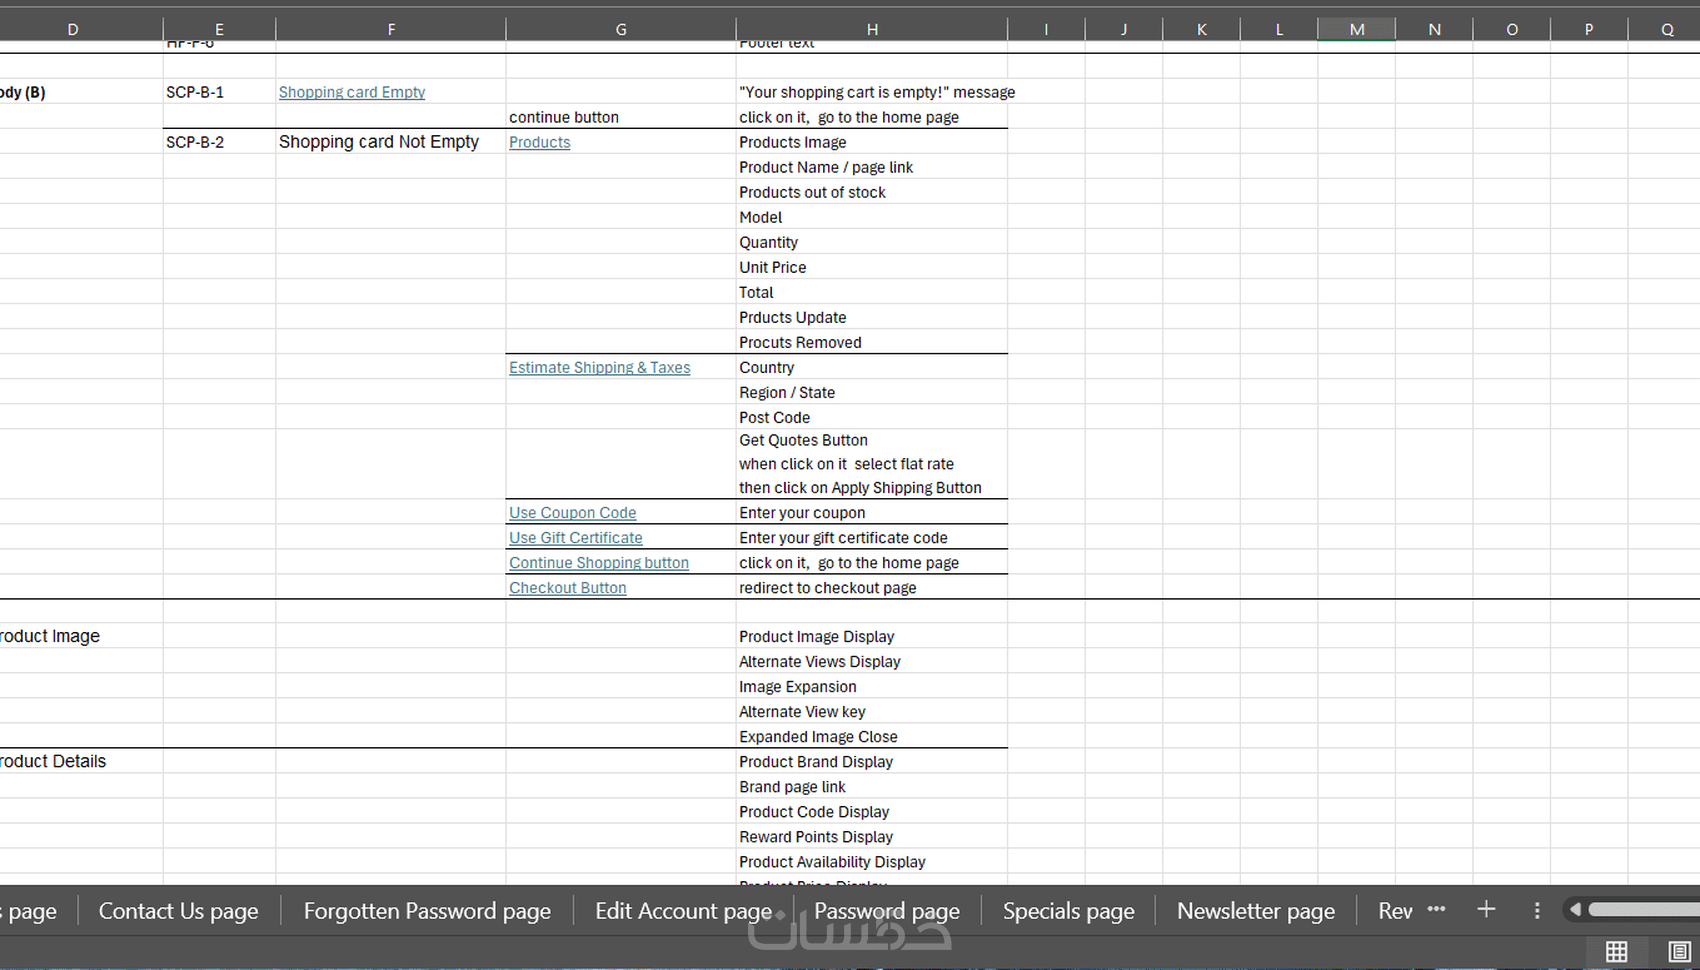The height and width of the screenshot is (970, 1700).
Task: Click the 'Your shopping cart is empty!' message cell
Action: click(x=872, y=92)
